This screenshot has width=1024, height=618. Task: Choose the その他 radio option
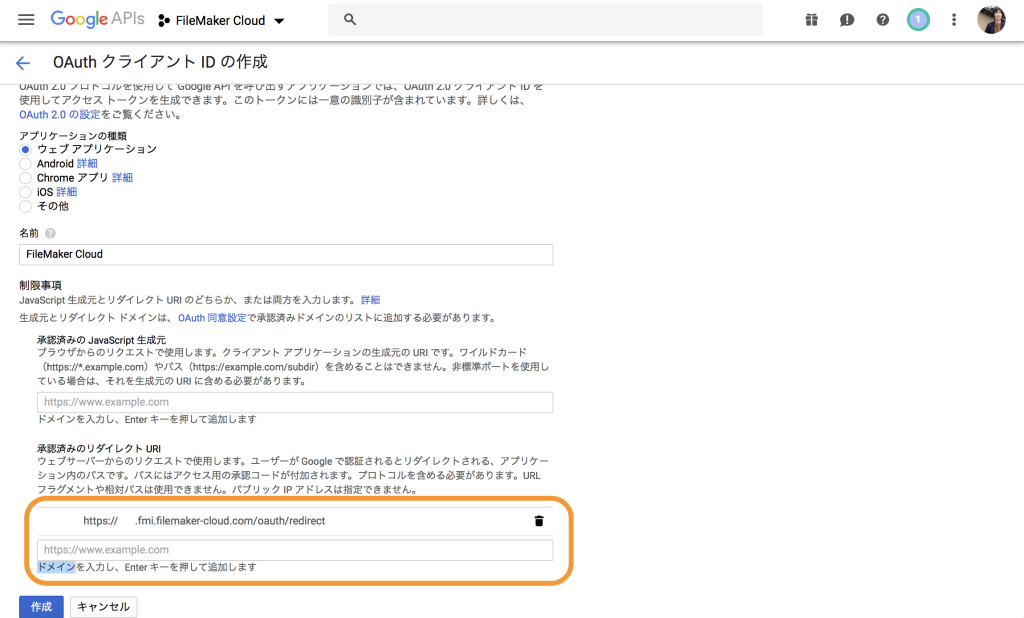click(x=26, y=206)
